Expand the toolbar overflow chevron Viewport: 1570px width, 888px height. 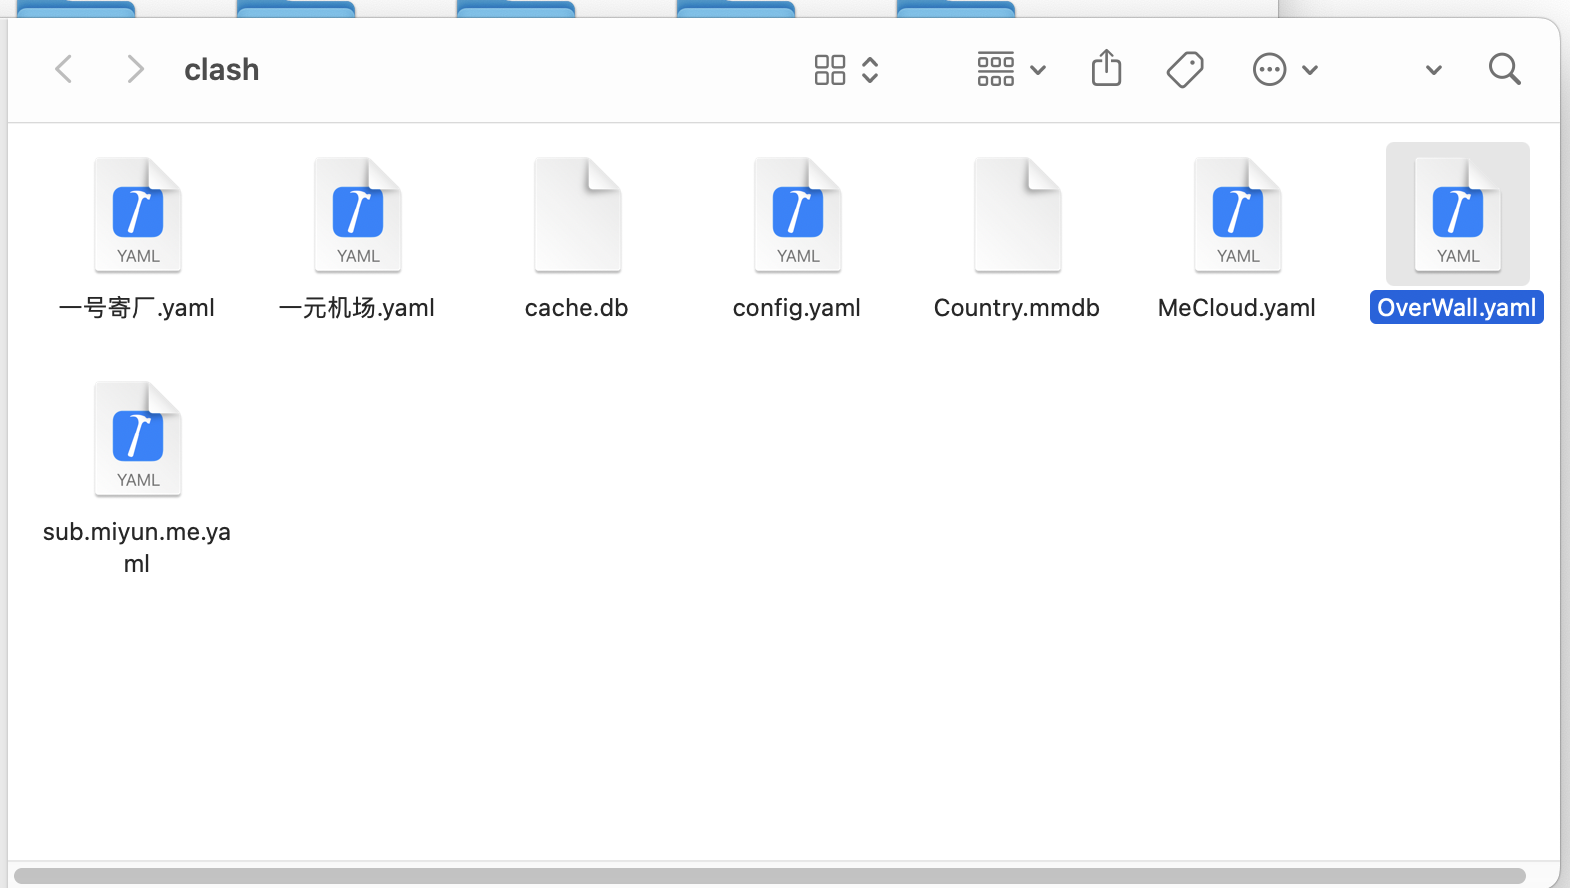click(1433, 70)
